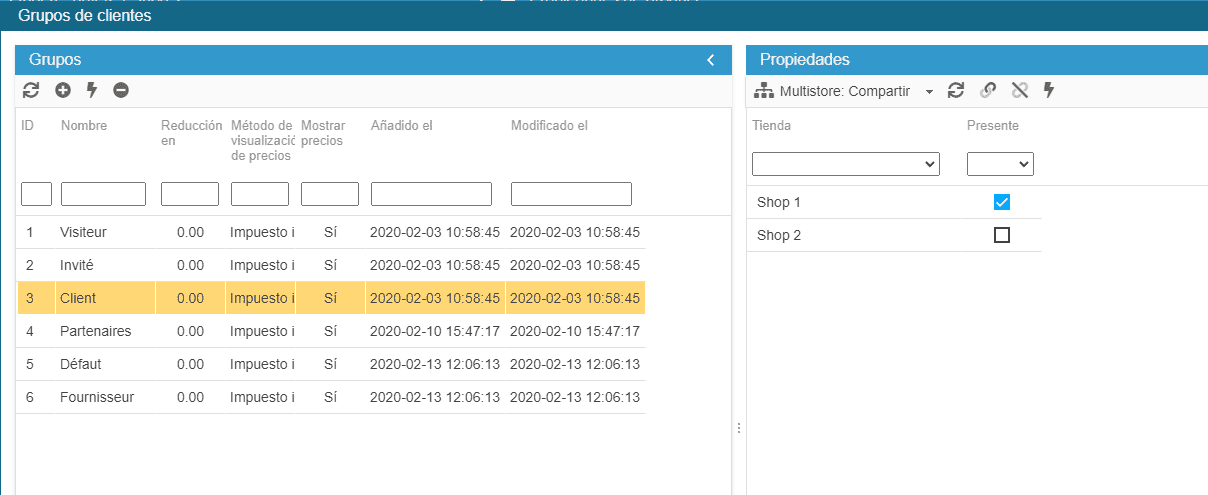
Task: Click the Añadido el filter field
Action: tap(431, 194)
